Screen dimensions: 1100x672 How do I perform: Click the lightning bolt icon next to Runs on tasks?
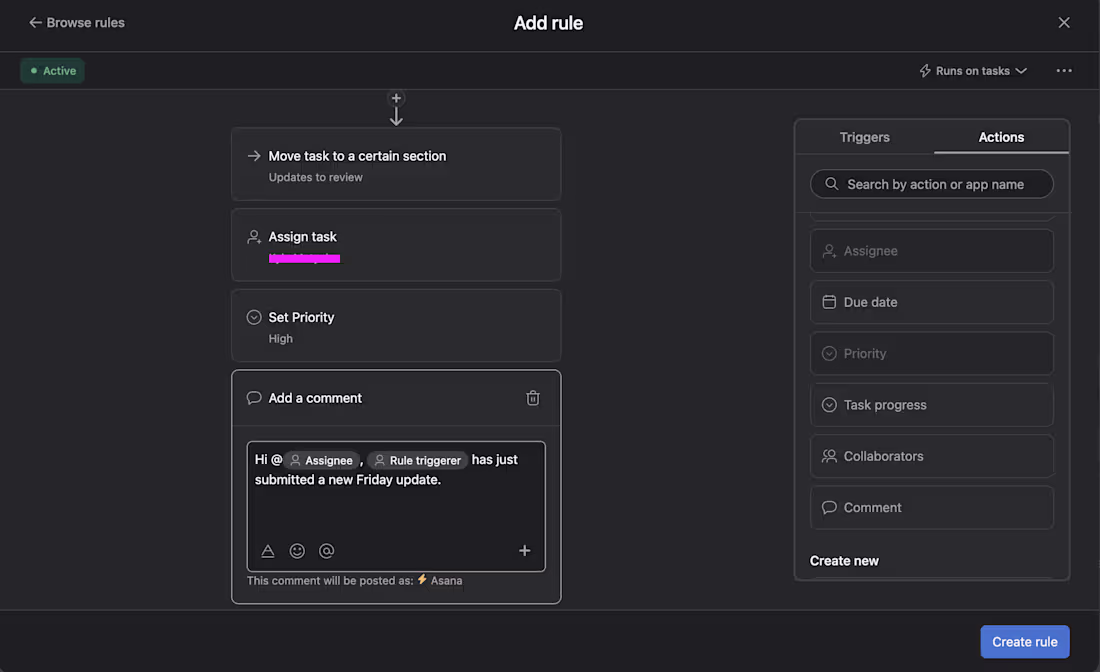[x=923, y=70]
